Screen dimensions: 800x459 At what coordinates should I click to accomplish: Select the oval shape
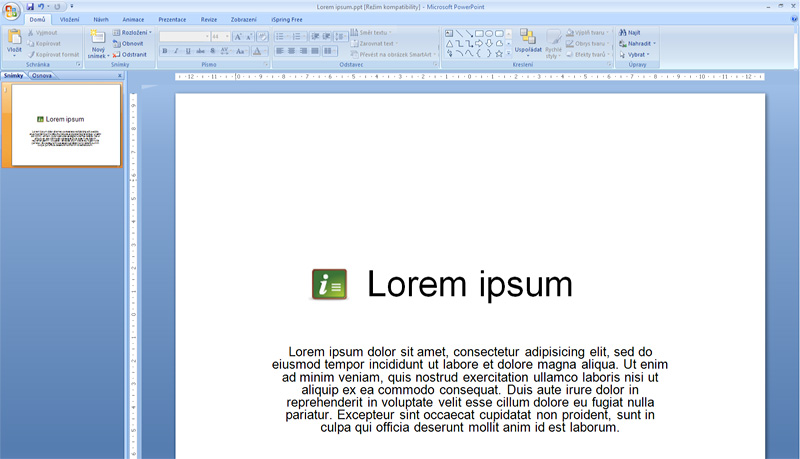(x=489, y=33)
